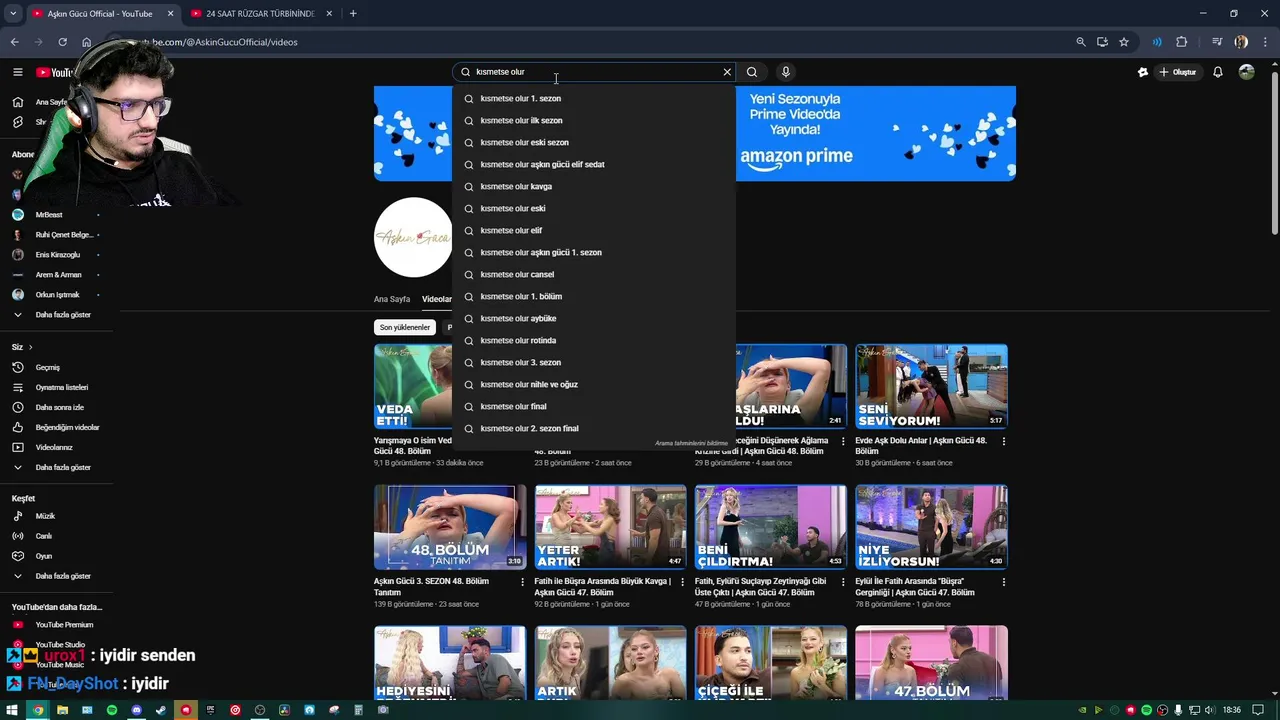
Task: Select suggestion 'kısmetse olur 1. sezon'
Action: tap(594, 98)
